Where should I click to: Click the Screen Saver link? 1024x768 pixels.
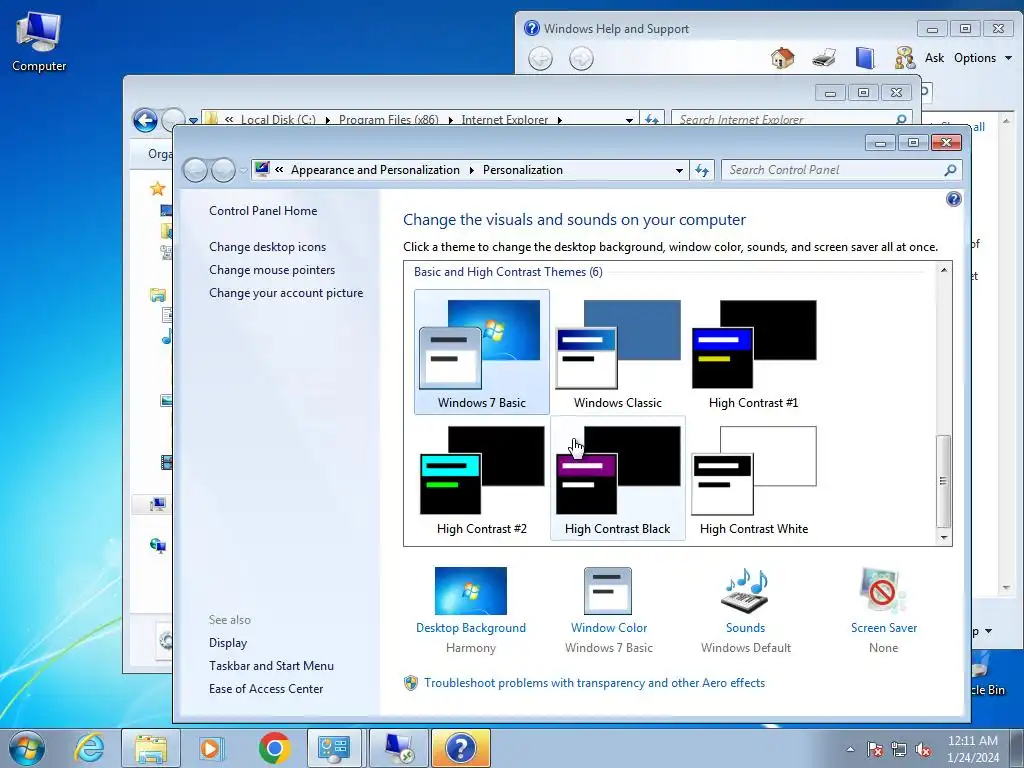884,628
